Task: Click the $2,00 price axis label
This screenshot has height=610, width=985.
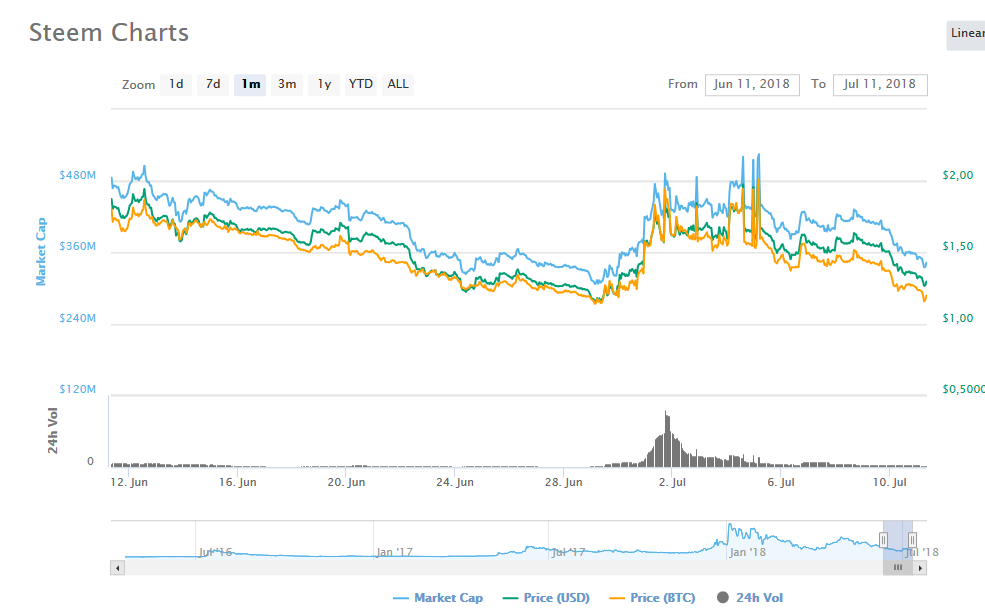Action: pyautogui.click(x=957, y=175)
